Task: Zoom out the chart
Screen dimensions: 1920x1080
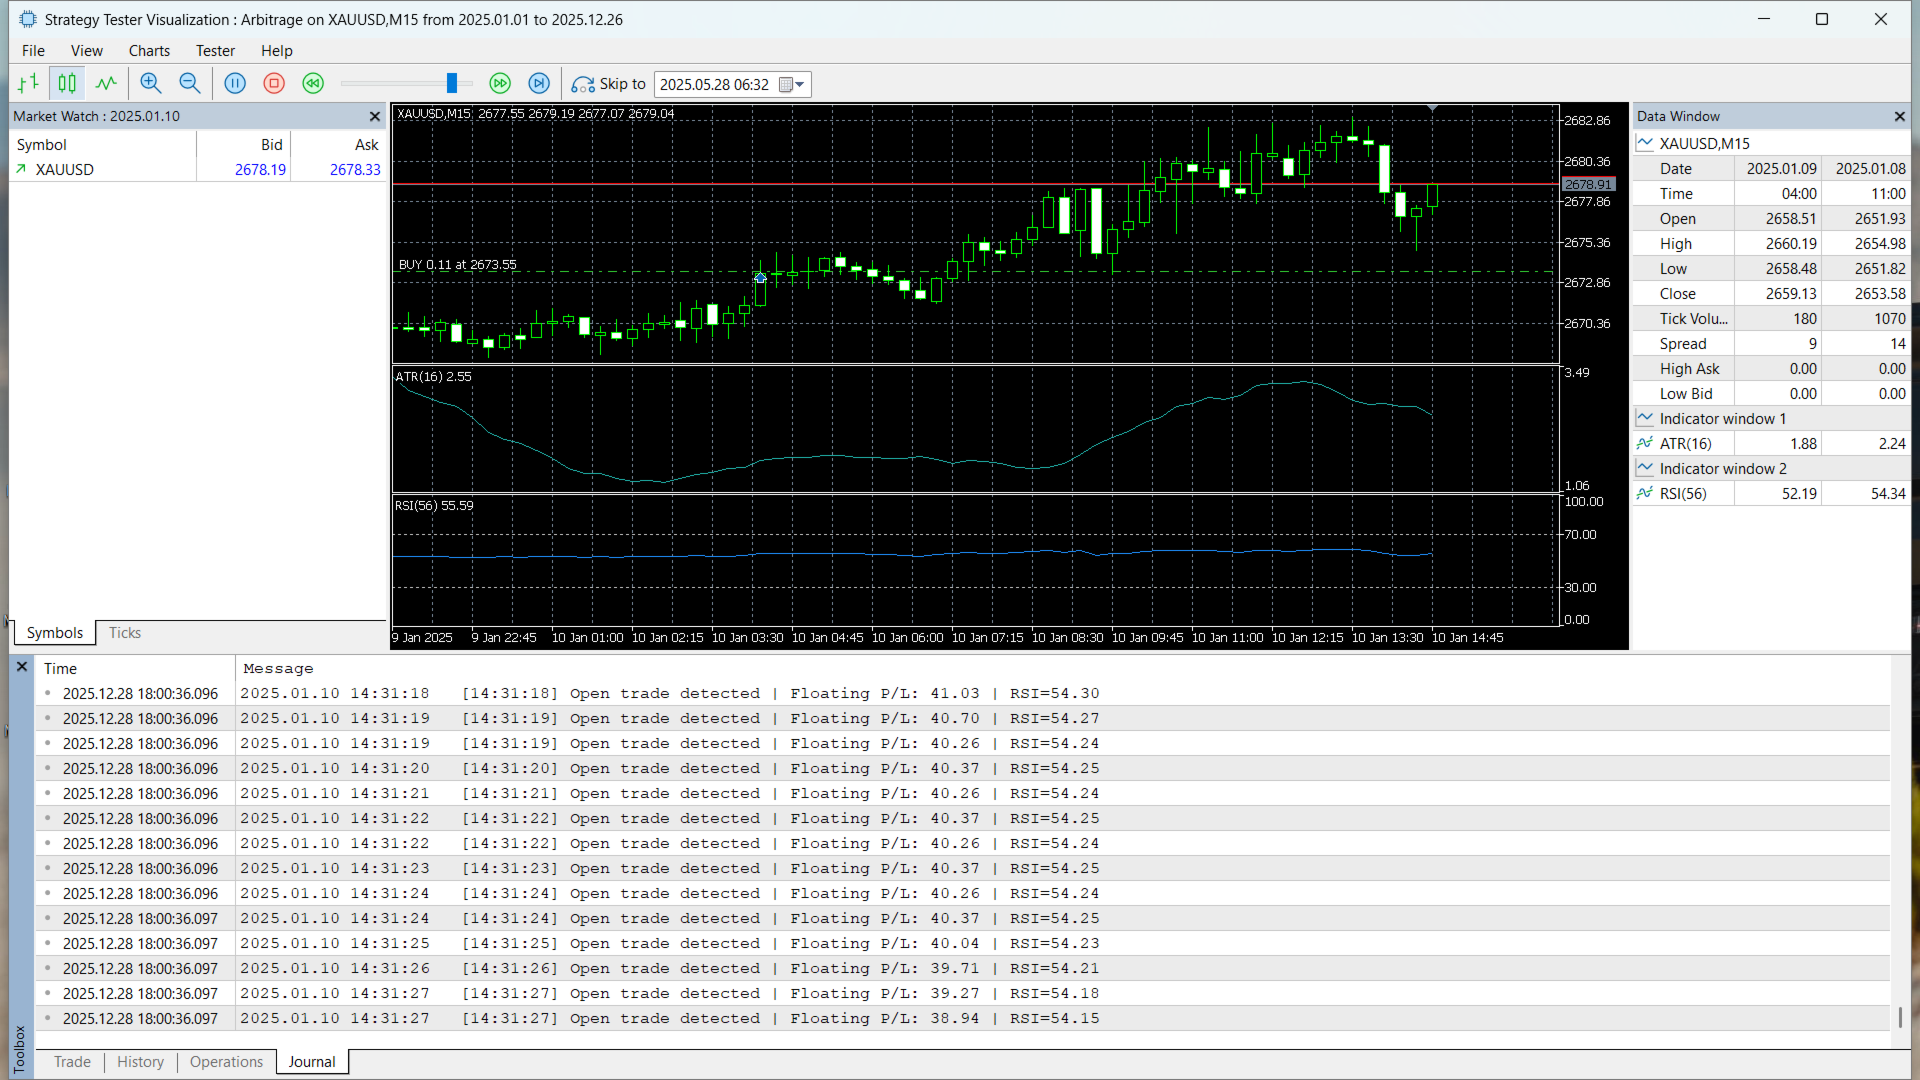Action: click(x=189, y=84)
